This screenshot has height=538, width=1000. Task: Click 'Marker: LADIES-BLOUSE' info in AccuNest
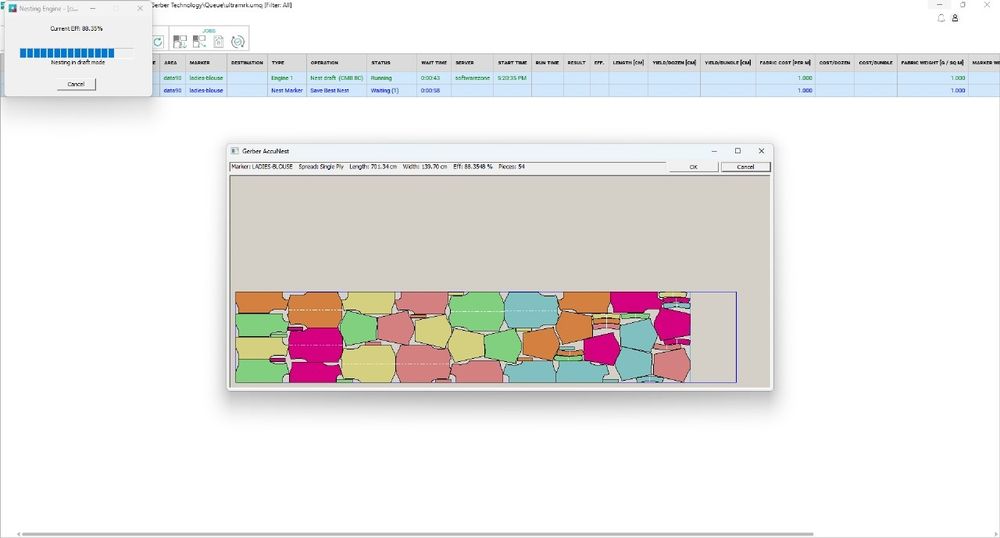[262, 166]
